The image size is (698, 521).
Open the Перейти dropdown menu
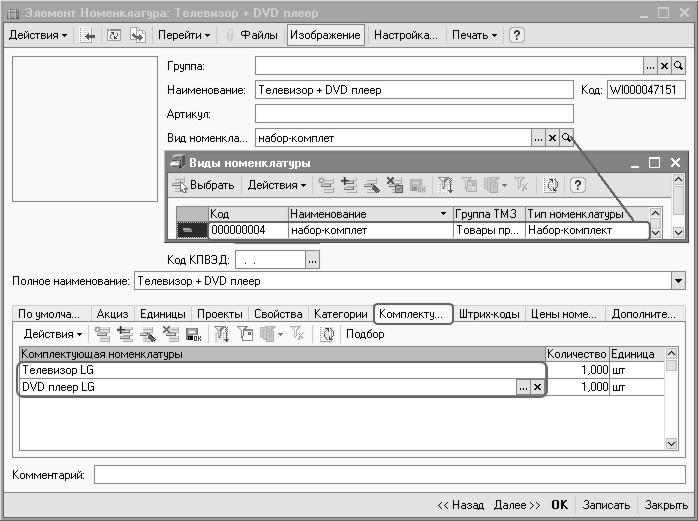tap(184, 35)
